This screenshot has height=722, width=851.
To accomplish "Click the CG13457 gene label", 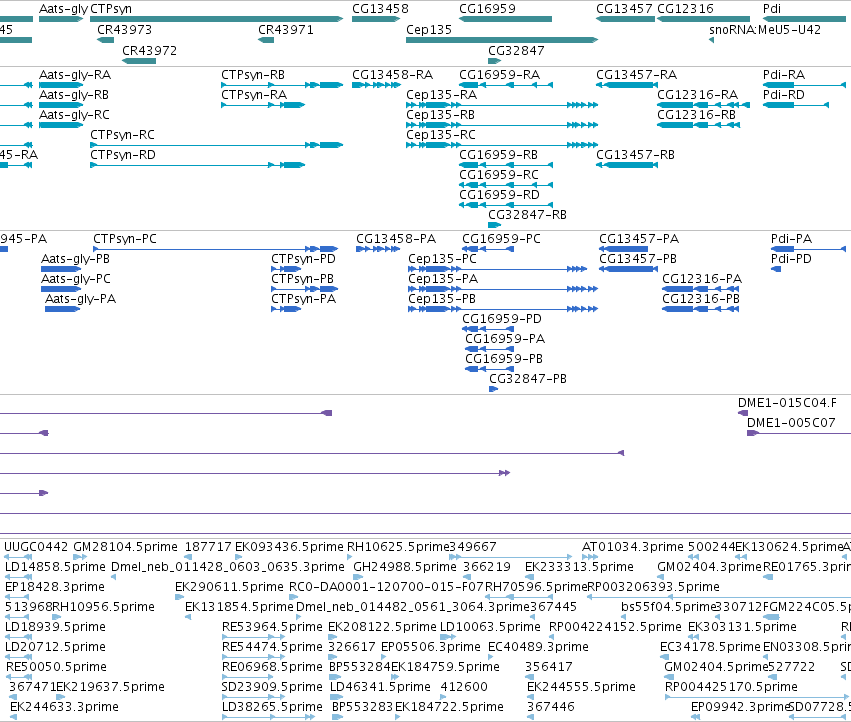I will [x=624, y=9].
